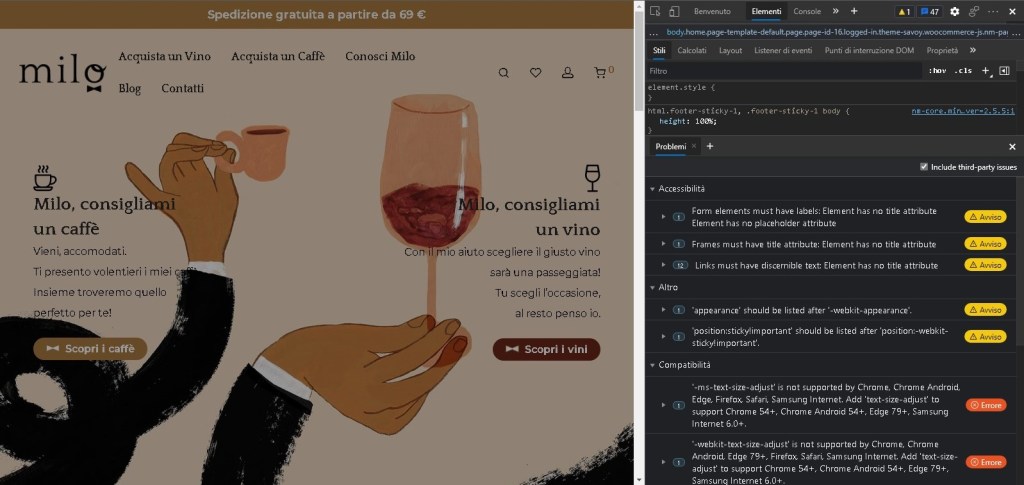Collapse the Compatibilità issues section

click(652, 366)
